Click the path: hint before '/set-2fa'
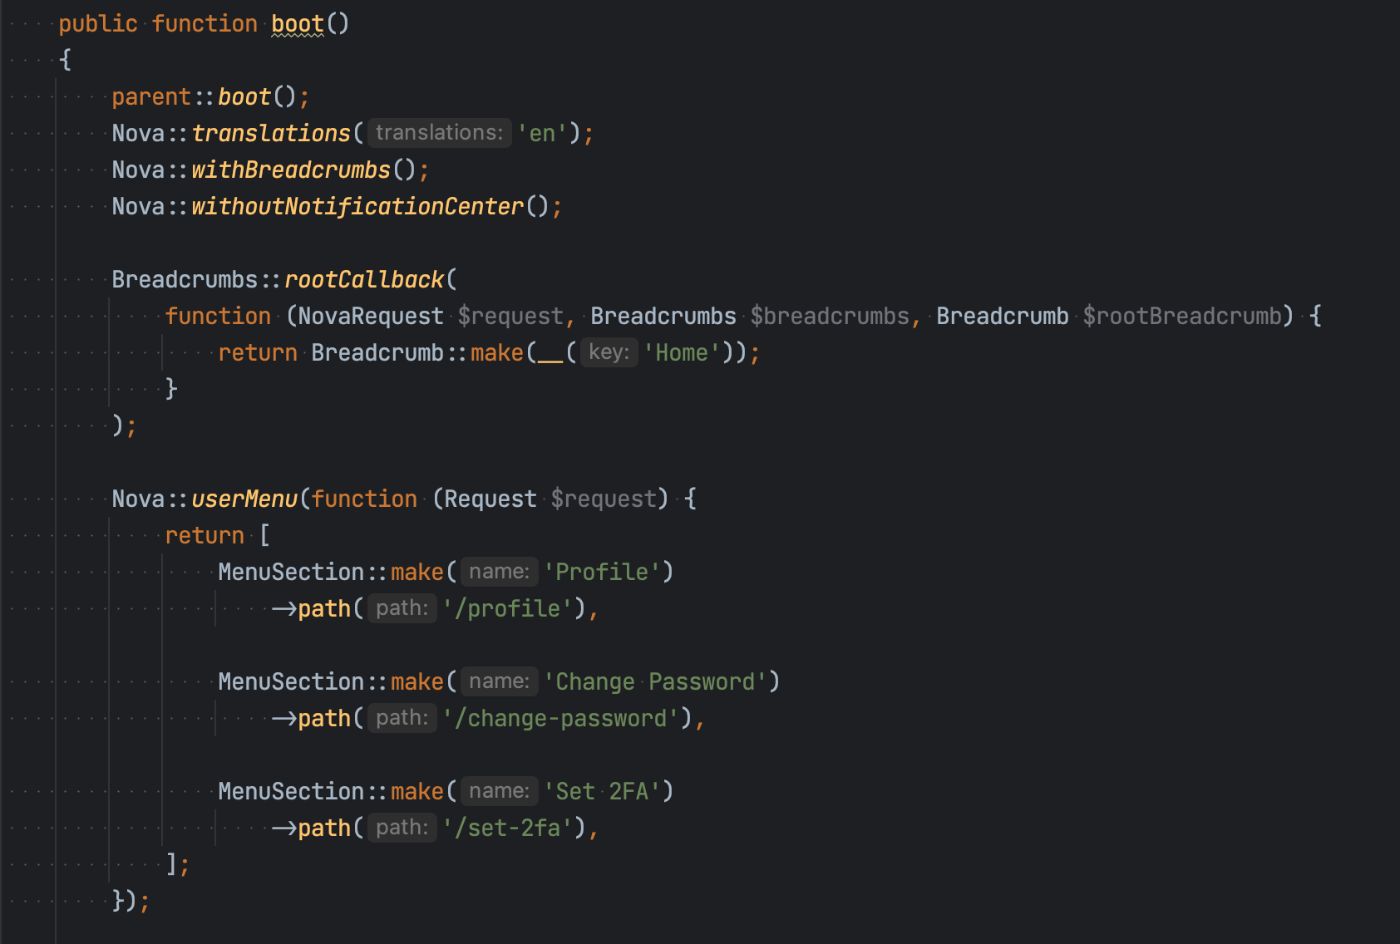This screenshot has height=944, width=1400. (402, 827)
